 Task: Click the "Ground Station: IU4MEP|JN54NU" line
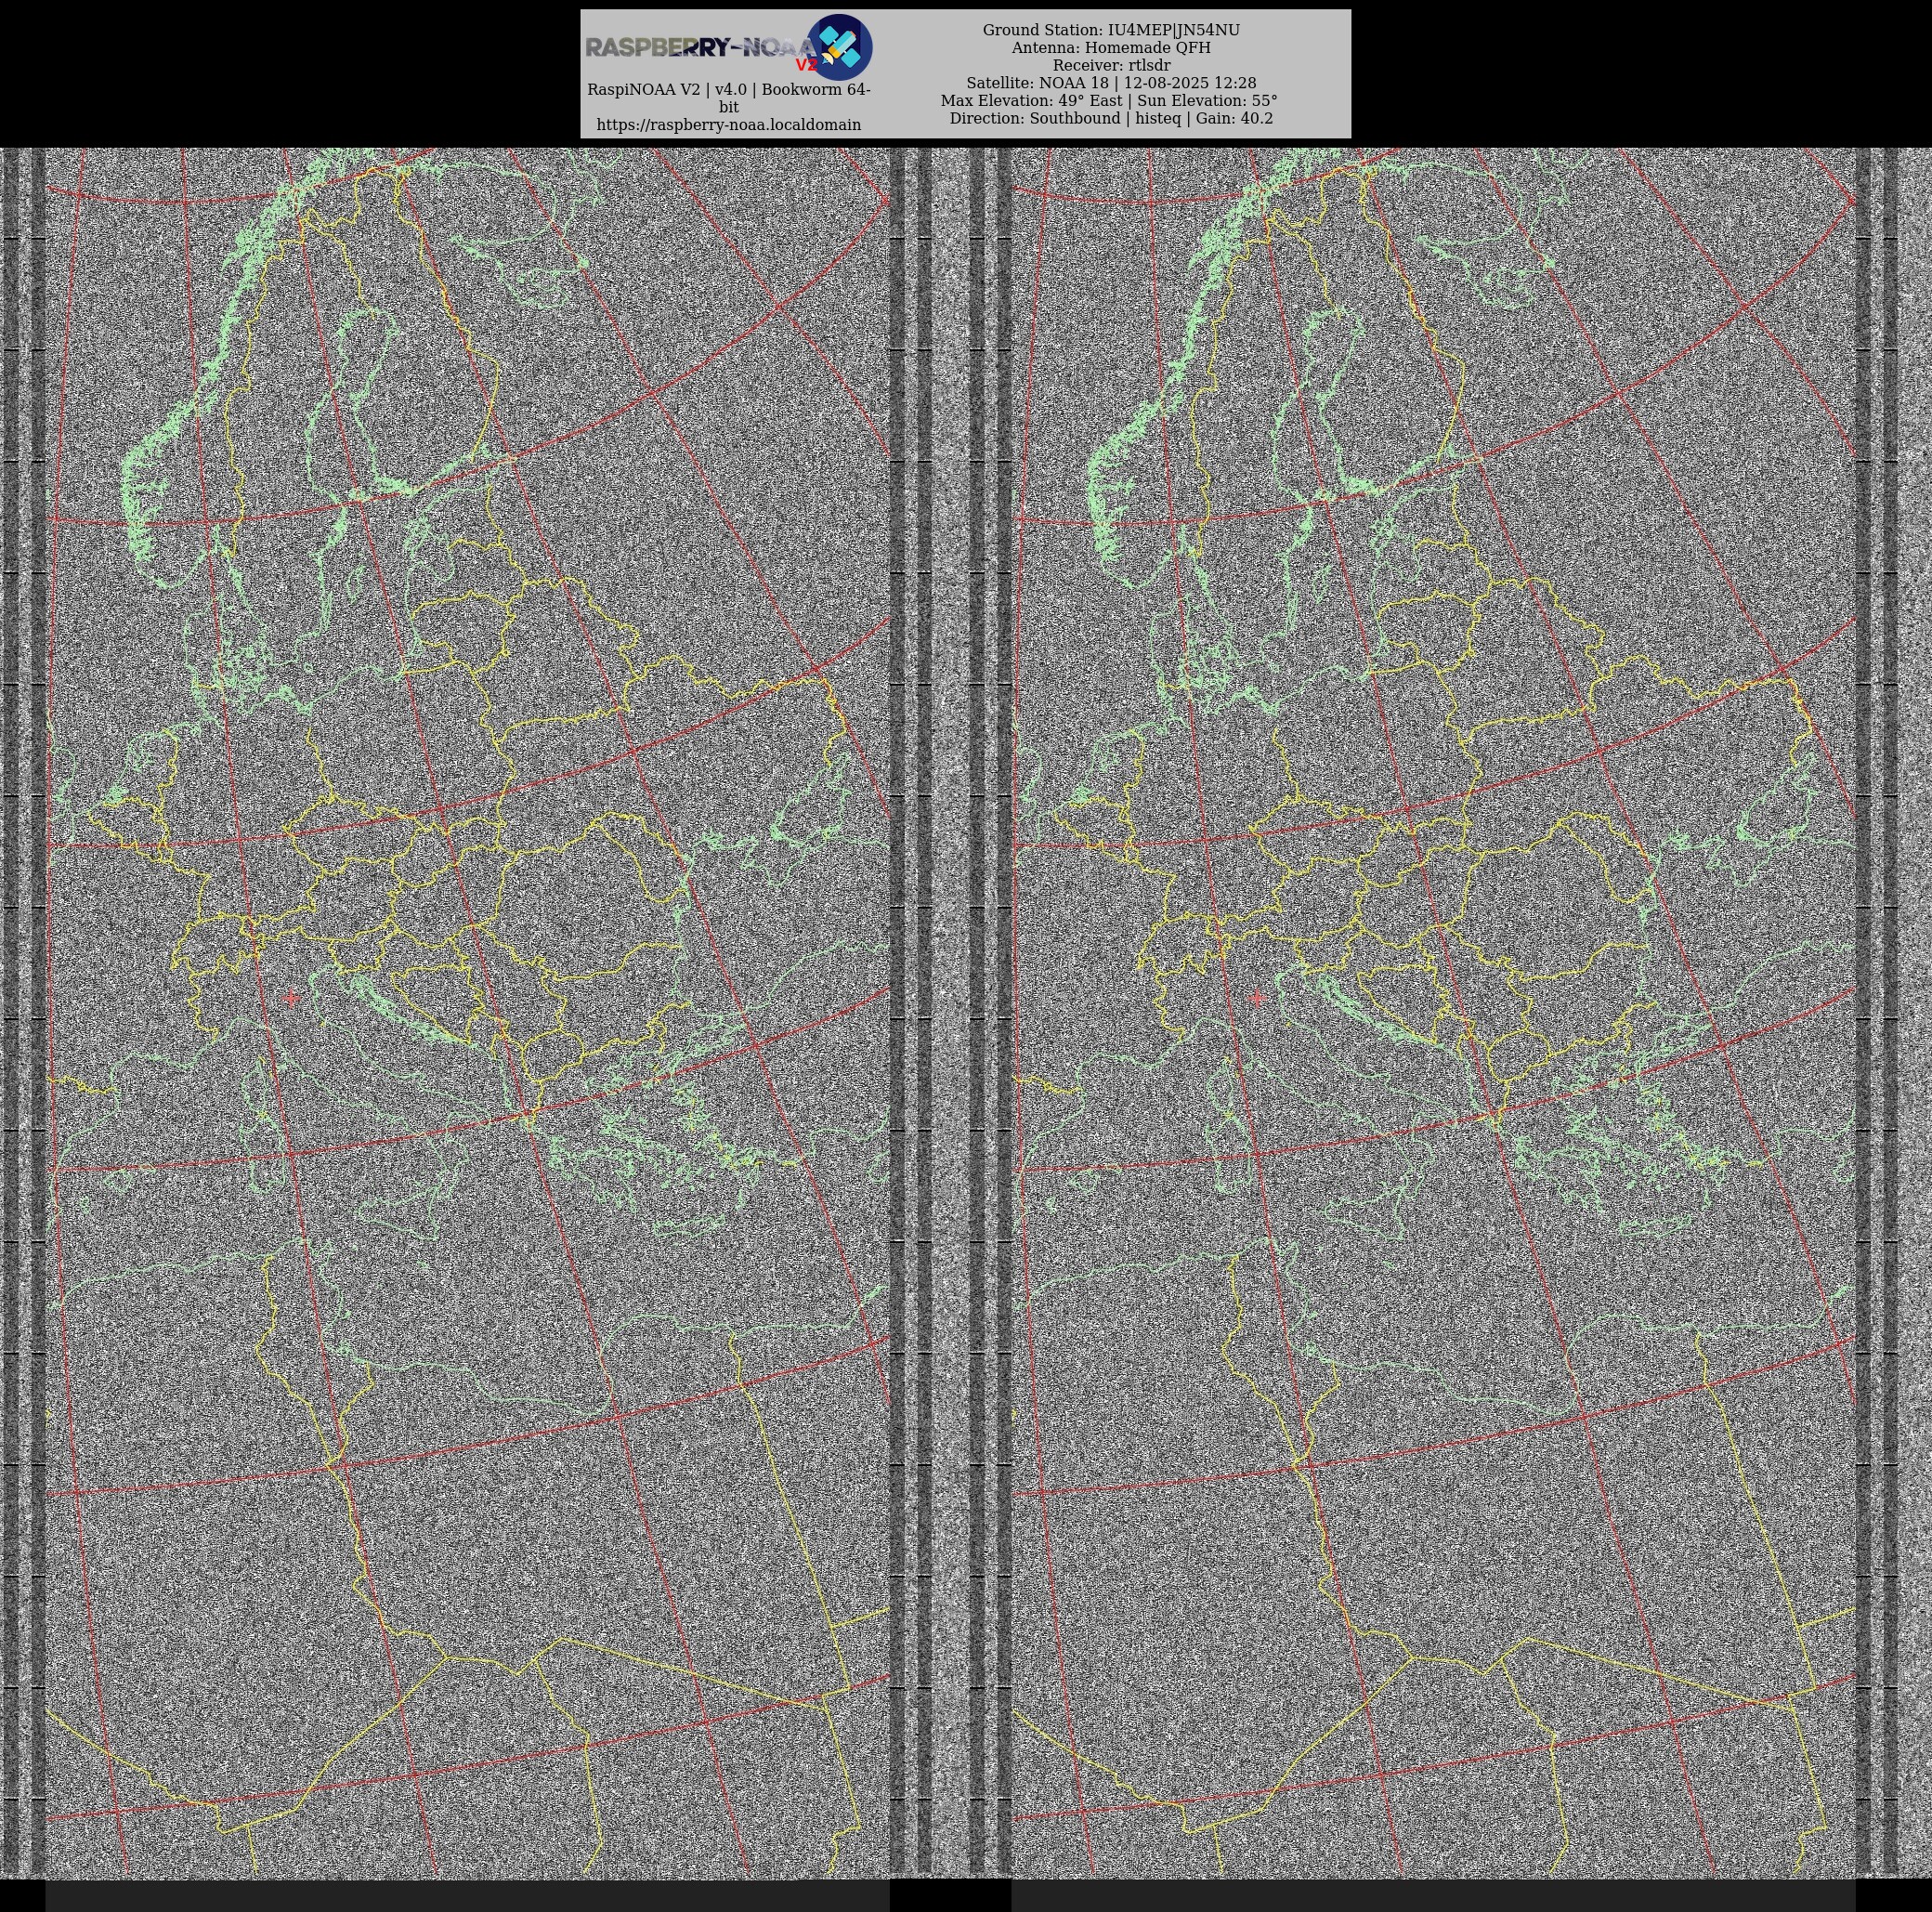click(1111, 30)
